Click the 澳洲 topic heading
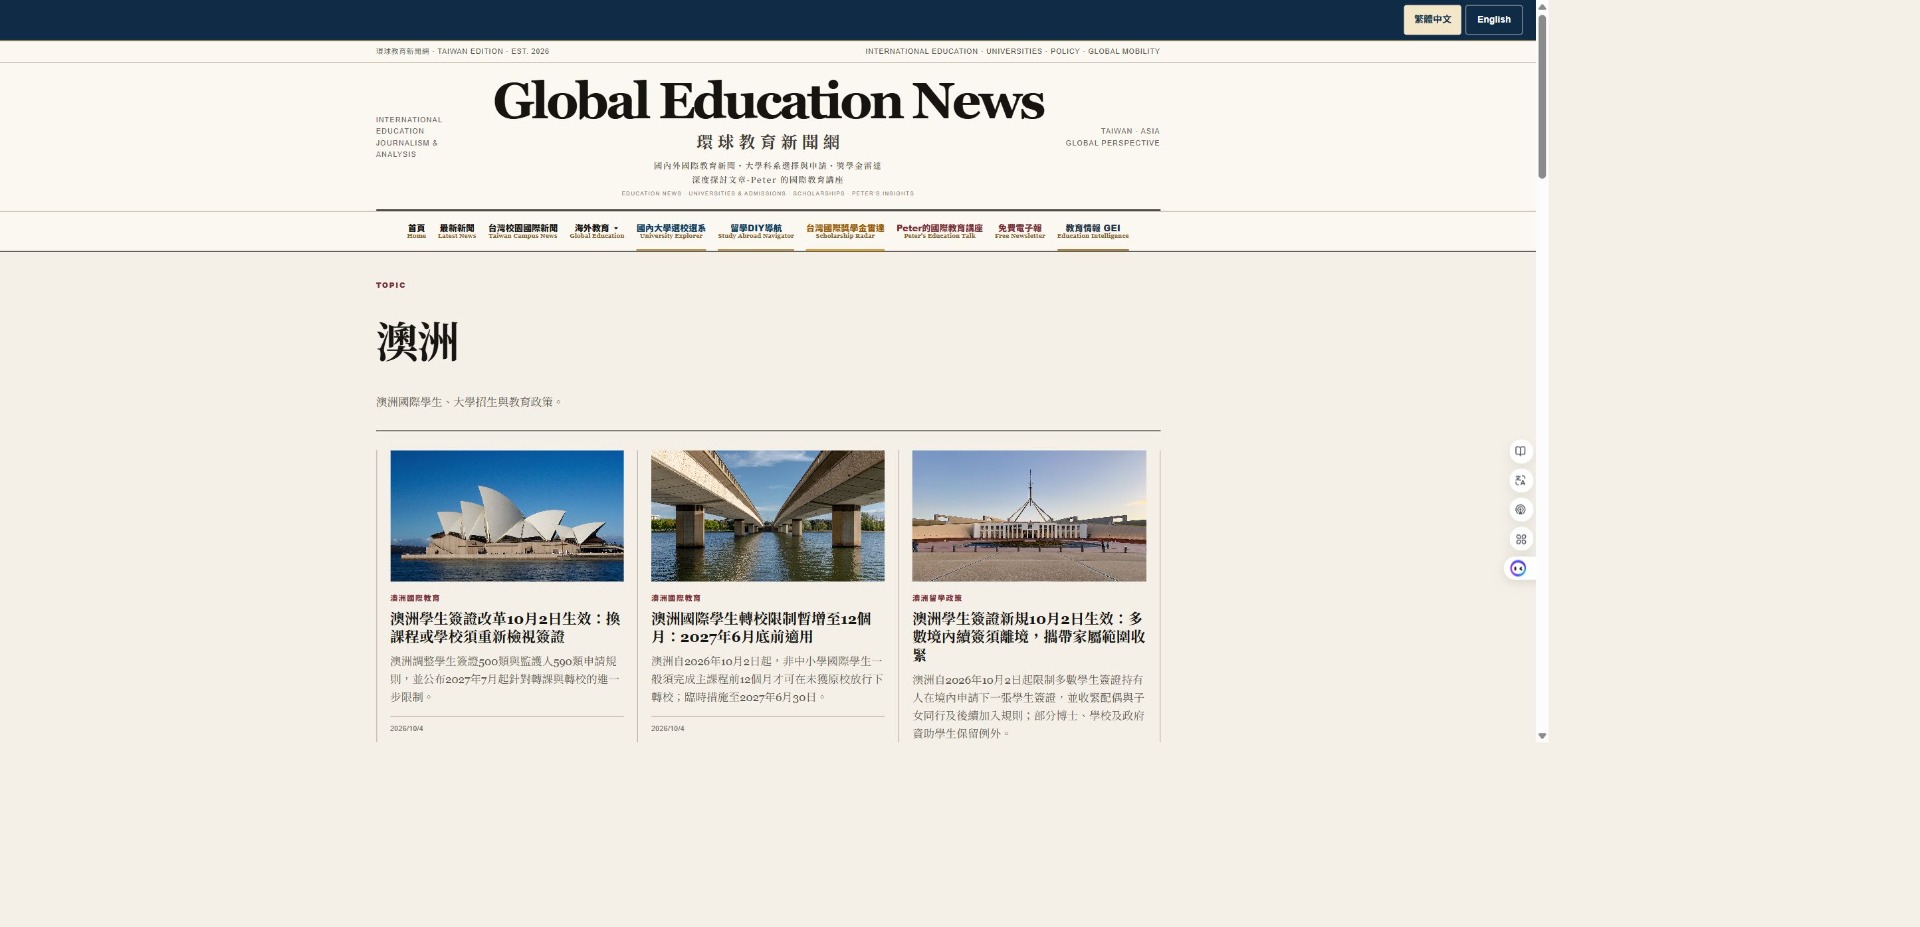 tap(417, 342)
